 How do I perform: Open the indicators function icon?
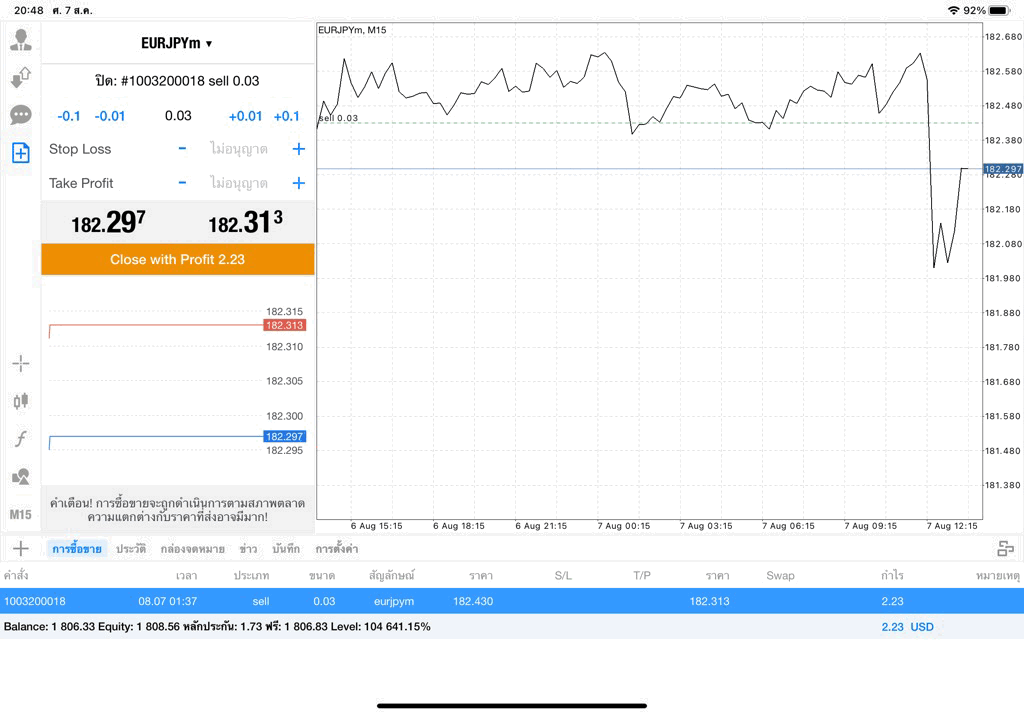coord(21,439)
